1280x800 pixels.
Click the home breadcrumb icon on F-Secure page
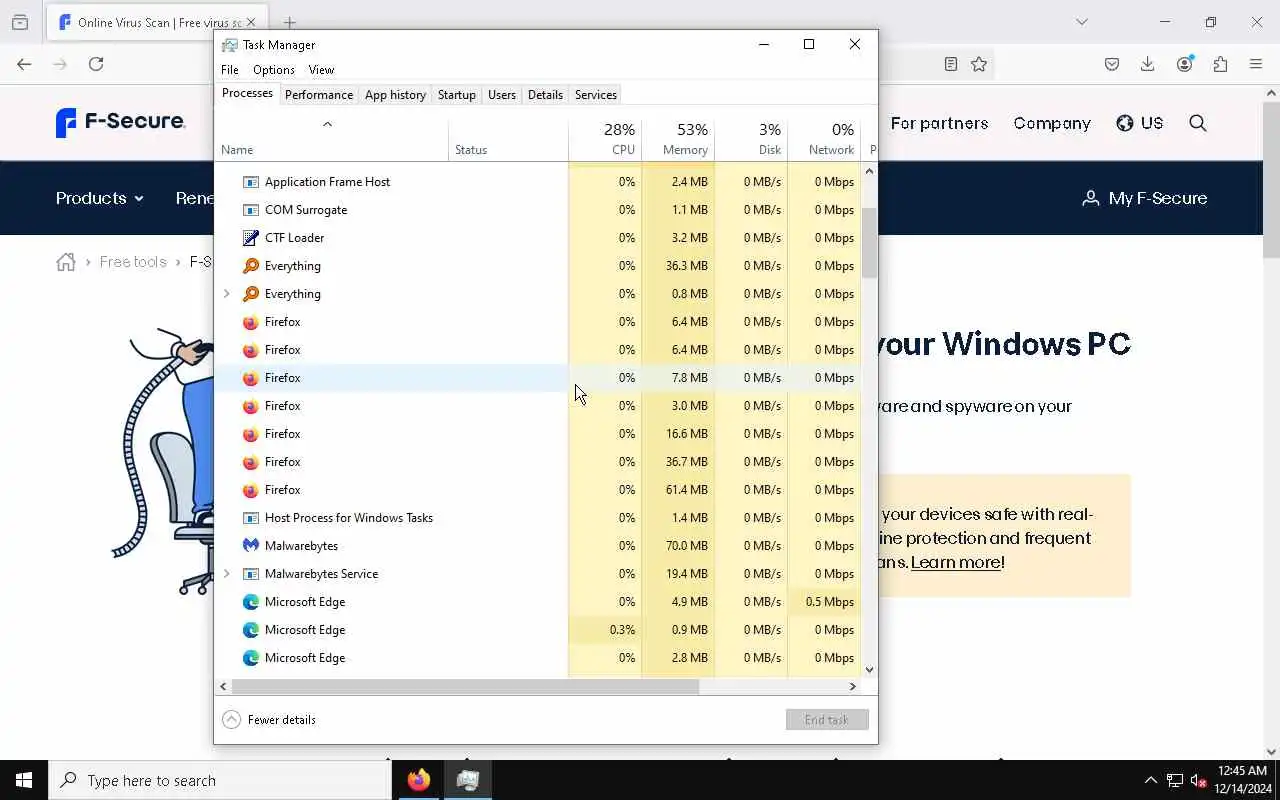click(x=66, y=262)
